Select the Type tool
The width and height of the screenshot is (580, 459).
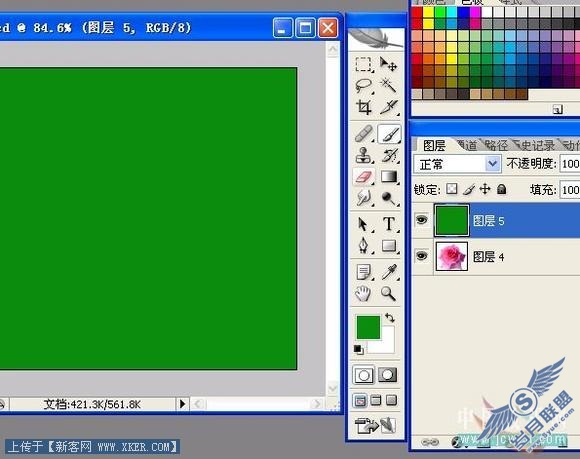(388, 224)
